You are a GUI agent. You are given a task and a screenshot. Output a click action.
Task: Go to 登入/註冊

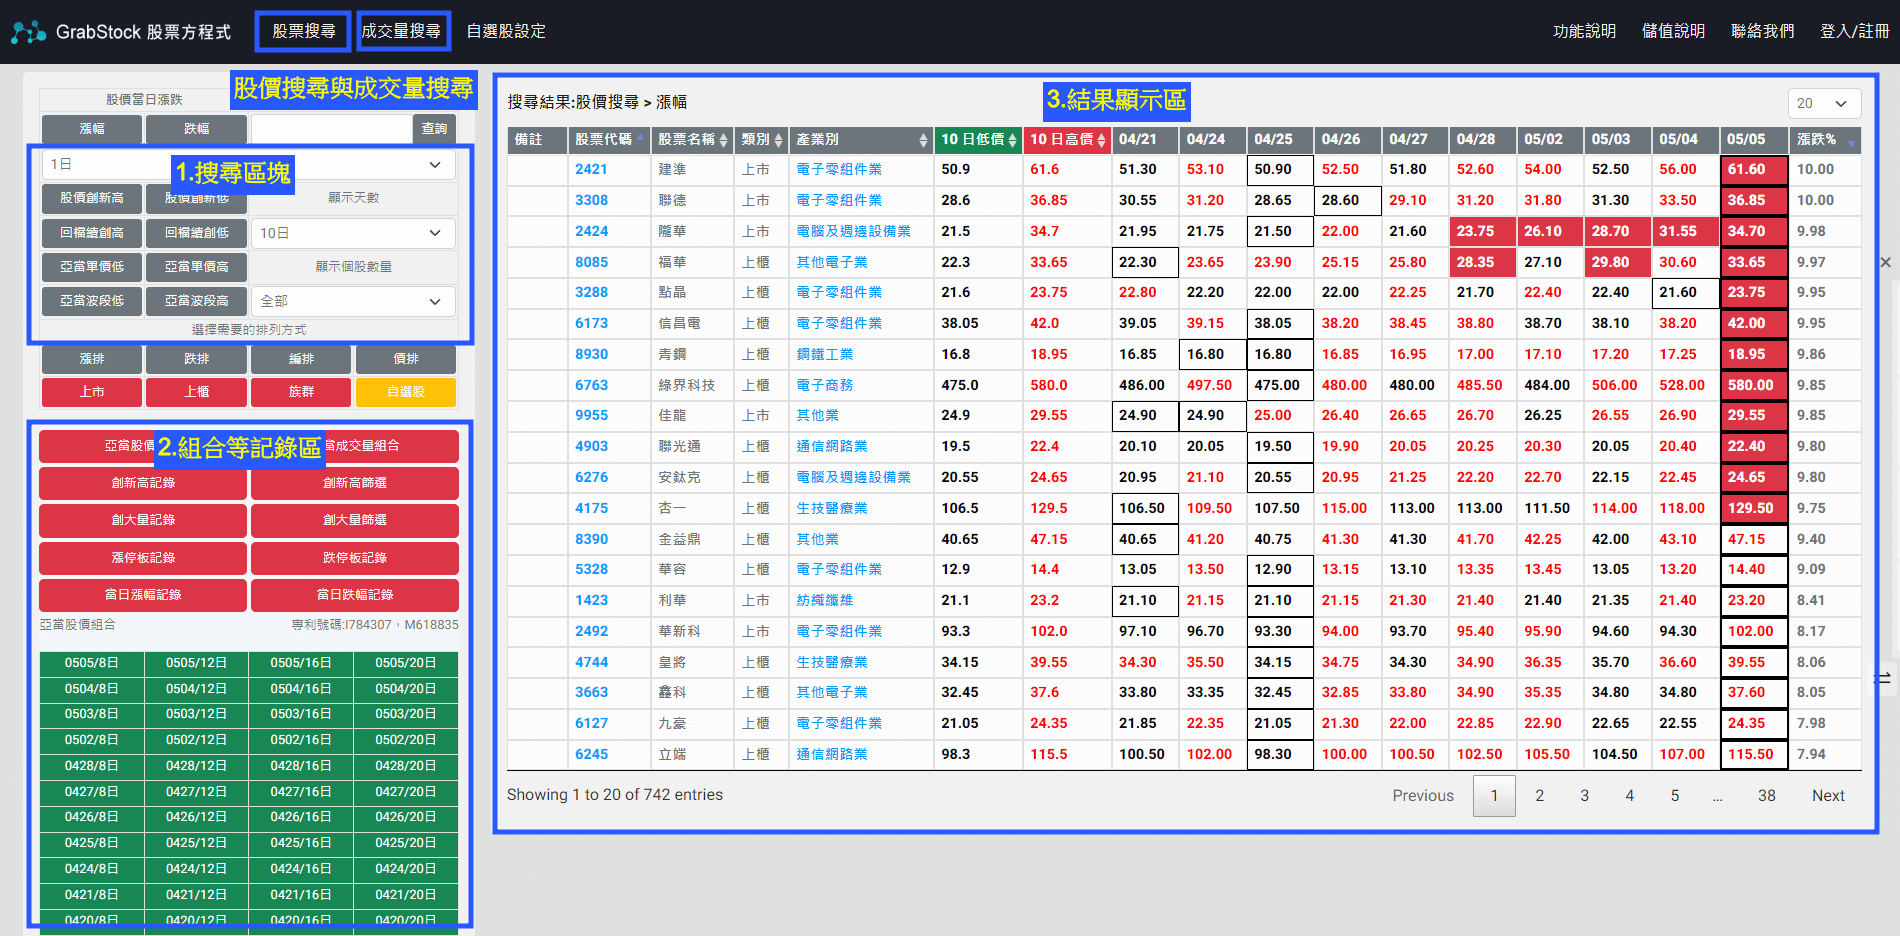[x=1854, y=31]
